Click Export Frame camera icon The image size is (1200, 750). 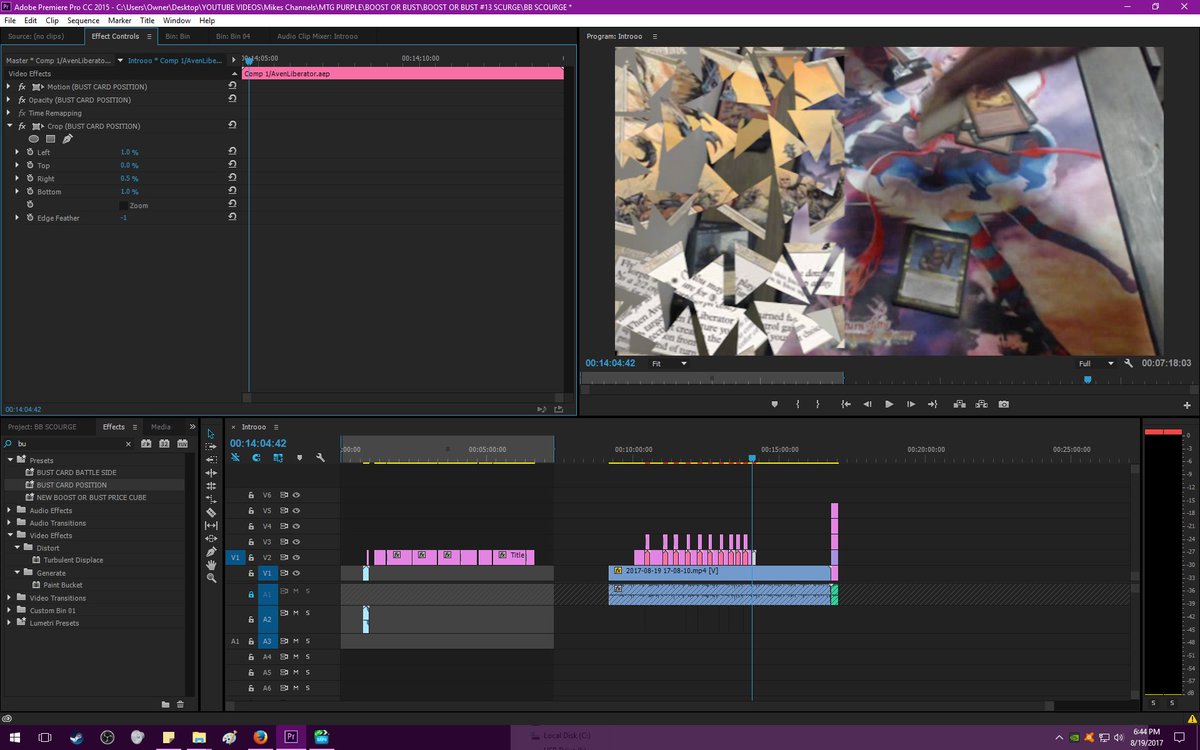[x=1003, y=404]
